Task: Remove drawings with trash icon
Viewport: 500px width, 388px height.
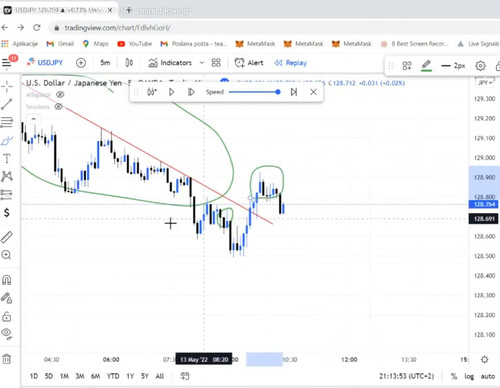Action: [7, 359]
